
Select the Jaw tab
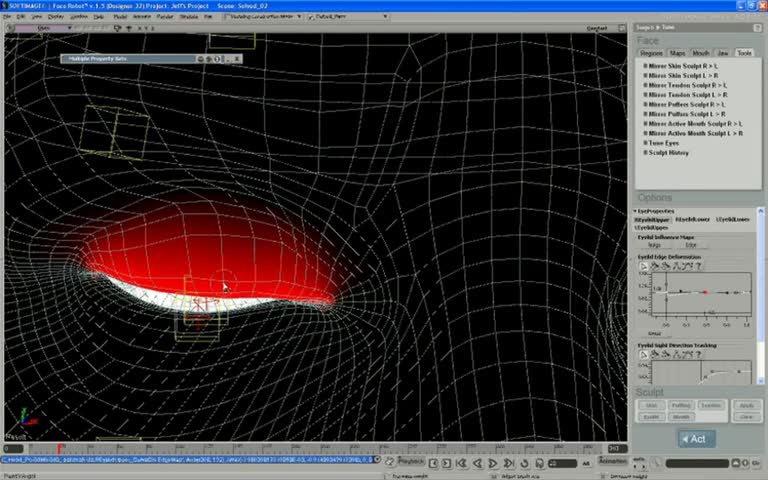pos(723,53)
